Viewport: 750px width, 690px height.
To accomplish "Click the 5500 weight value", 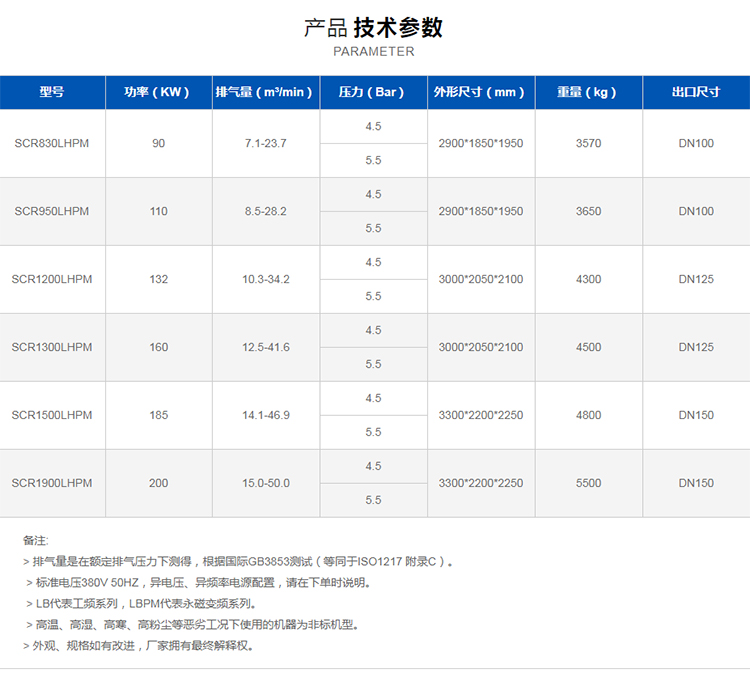I will [x=588, y=483].
